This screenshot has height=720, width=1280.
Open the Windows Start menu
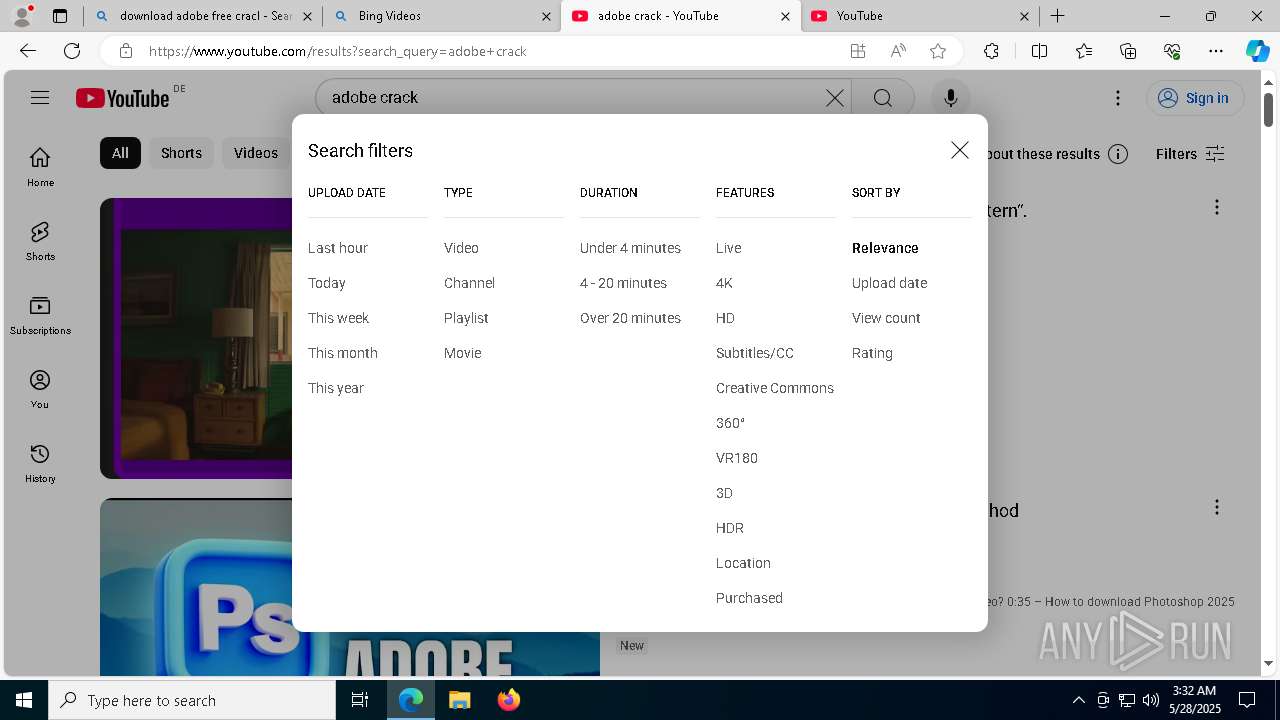24,700
